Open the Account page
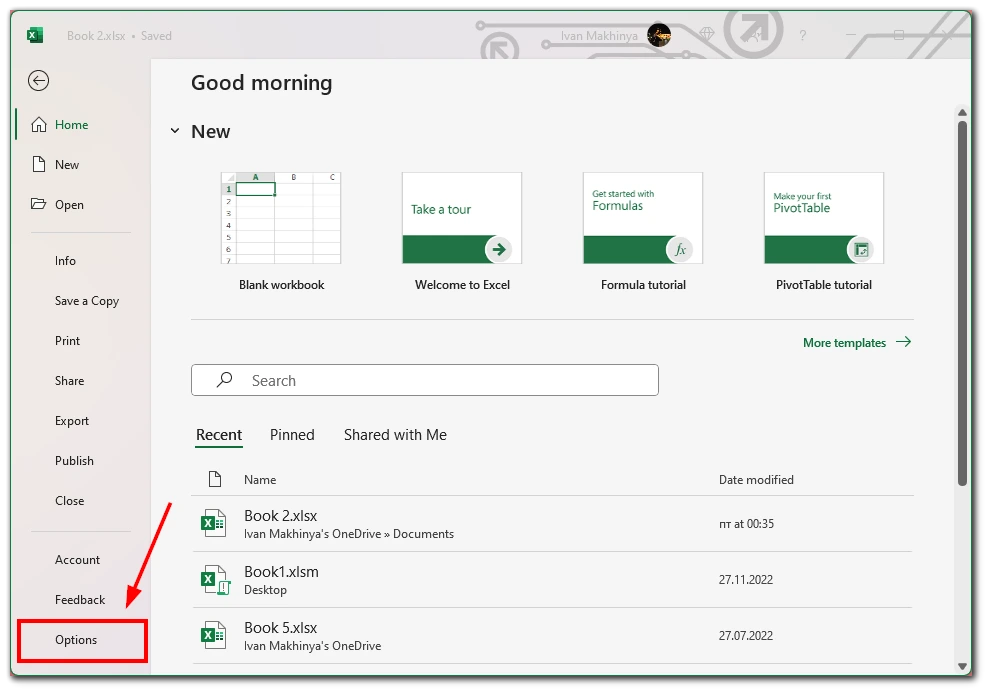The height and width of the screenshot is (694, 990). point(77,560)
